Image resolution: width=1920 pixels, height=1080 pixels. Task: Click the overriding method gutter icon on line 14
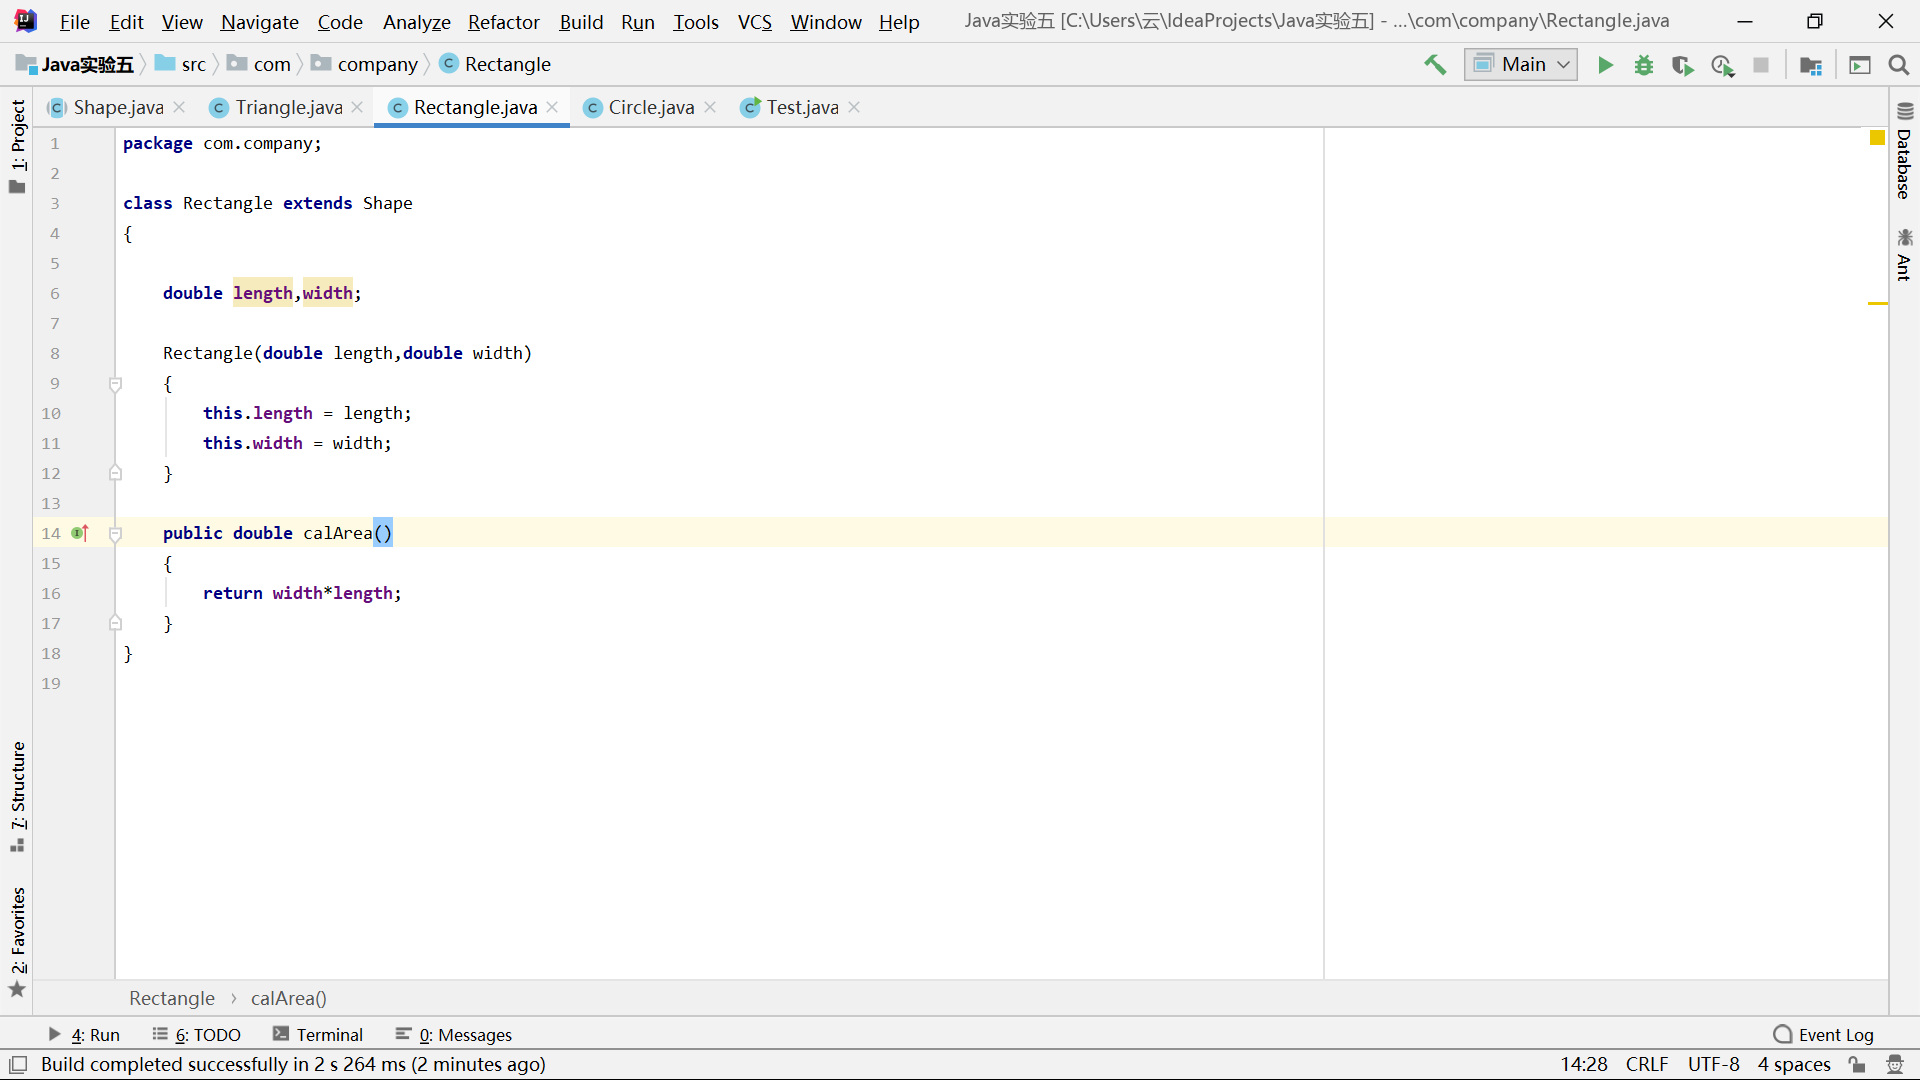[81, 533]
